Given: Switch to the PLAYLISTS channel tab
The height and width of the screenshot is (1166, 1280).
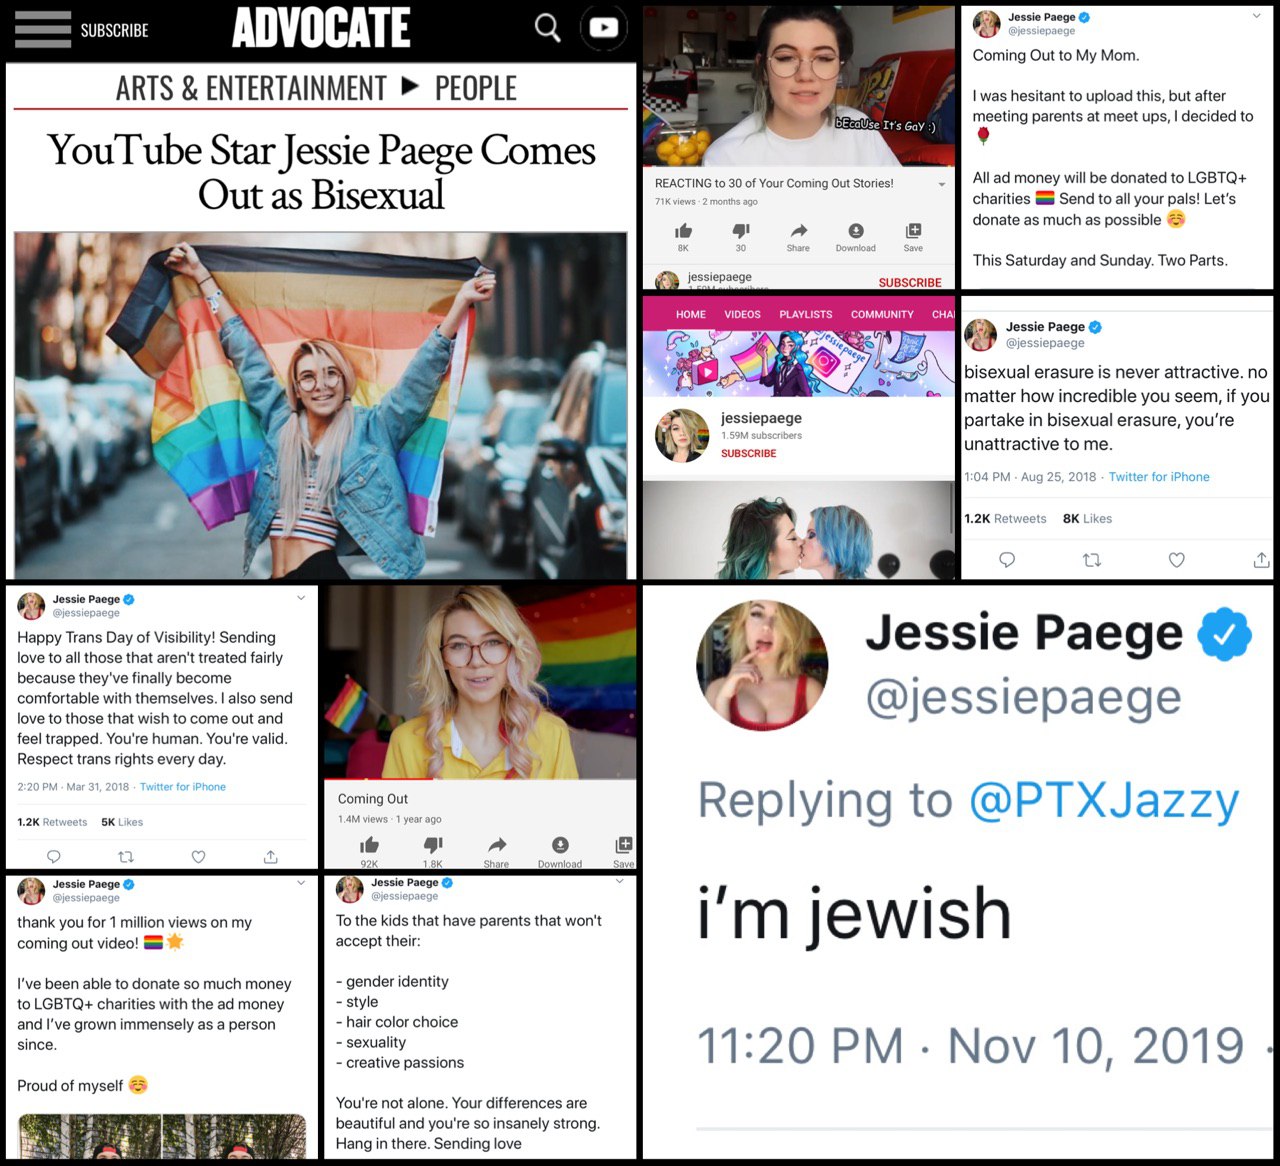Looking at the screenshot, I should (x=805, y=314).
